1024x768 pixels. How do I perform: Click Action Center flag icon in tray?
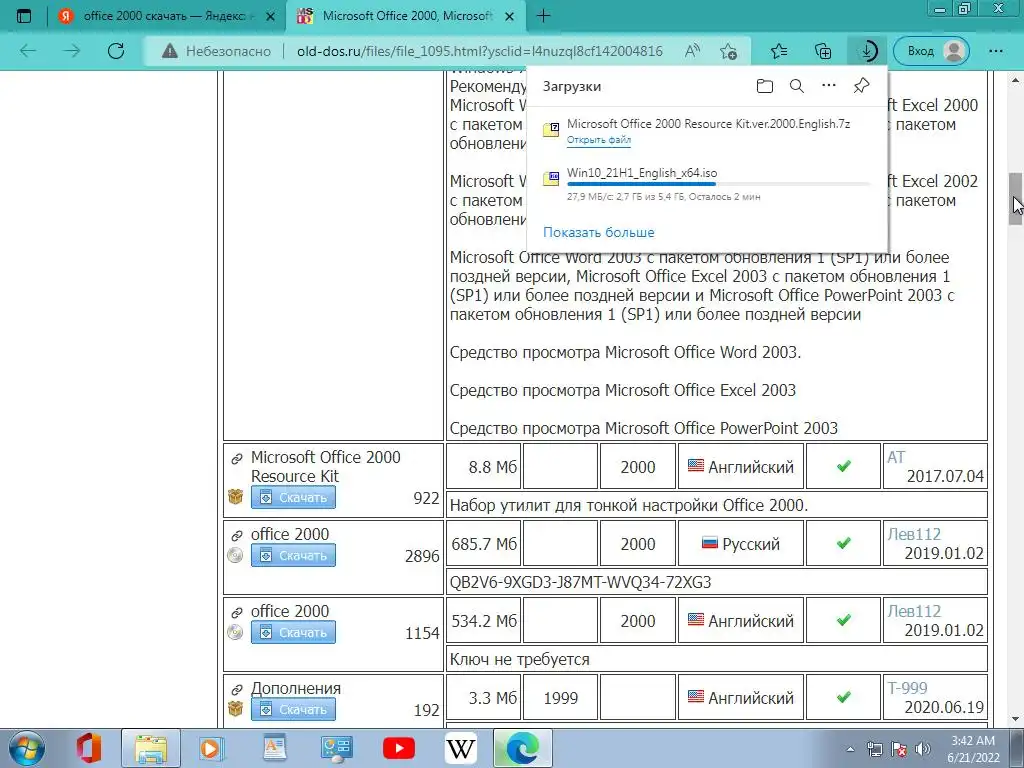coord(899,748)
